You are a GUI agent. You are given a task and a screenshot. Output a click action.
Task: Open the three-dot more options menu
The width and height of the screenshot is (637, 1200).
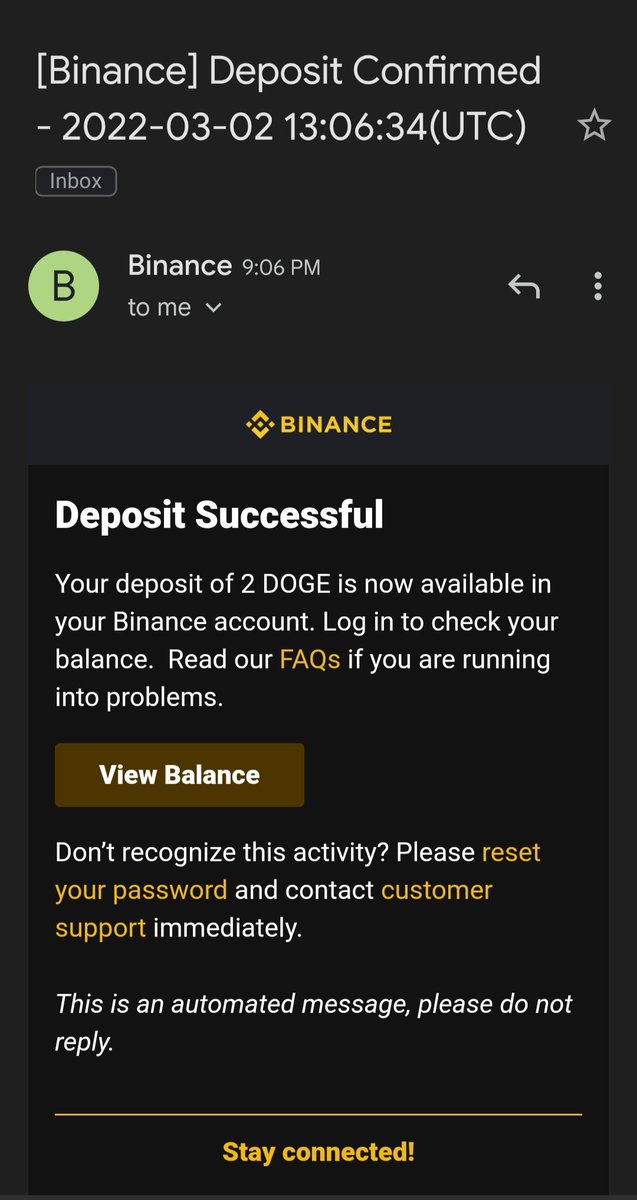pos(597,286)
